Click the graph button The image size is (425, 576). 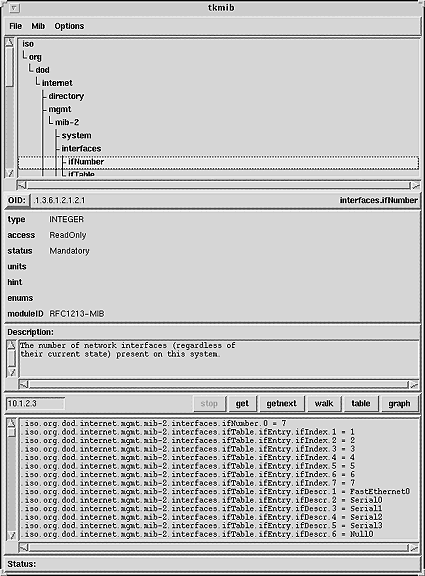tap(399, 403)
